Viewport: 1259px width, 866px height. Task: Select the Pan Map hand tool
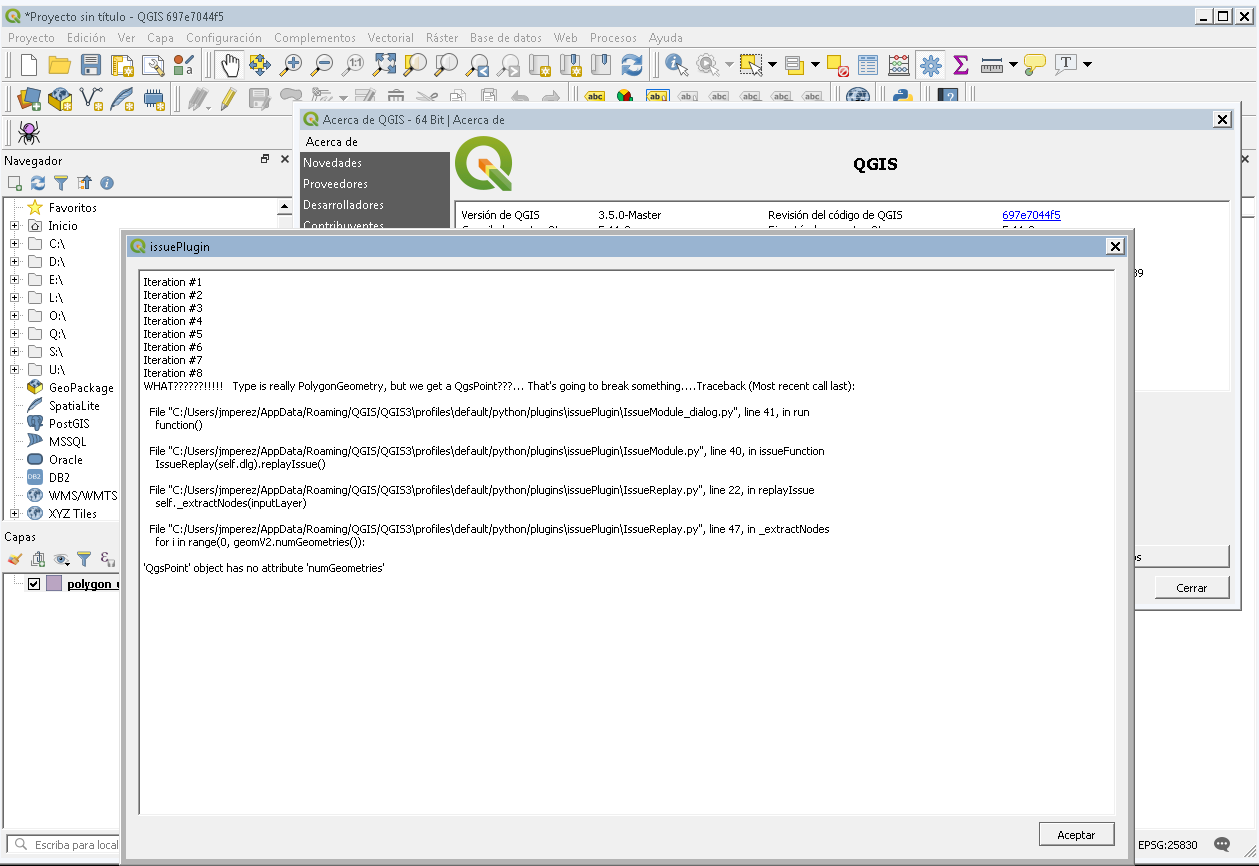click(x=230, y=65)
